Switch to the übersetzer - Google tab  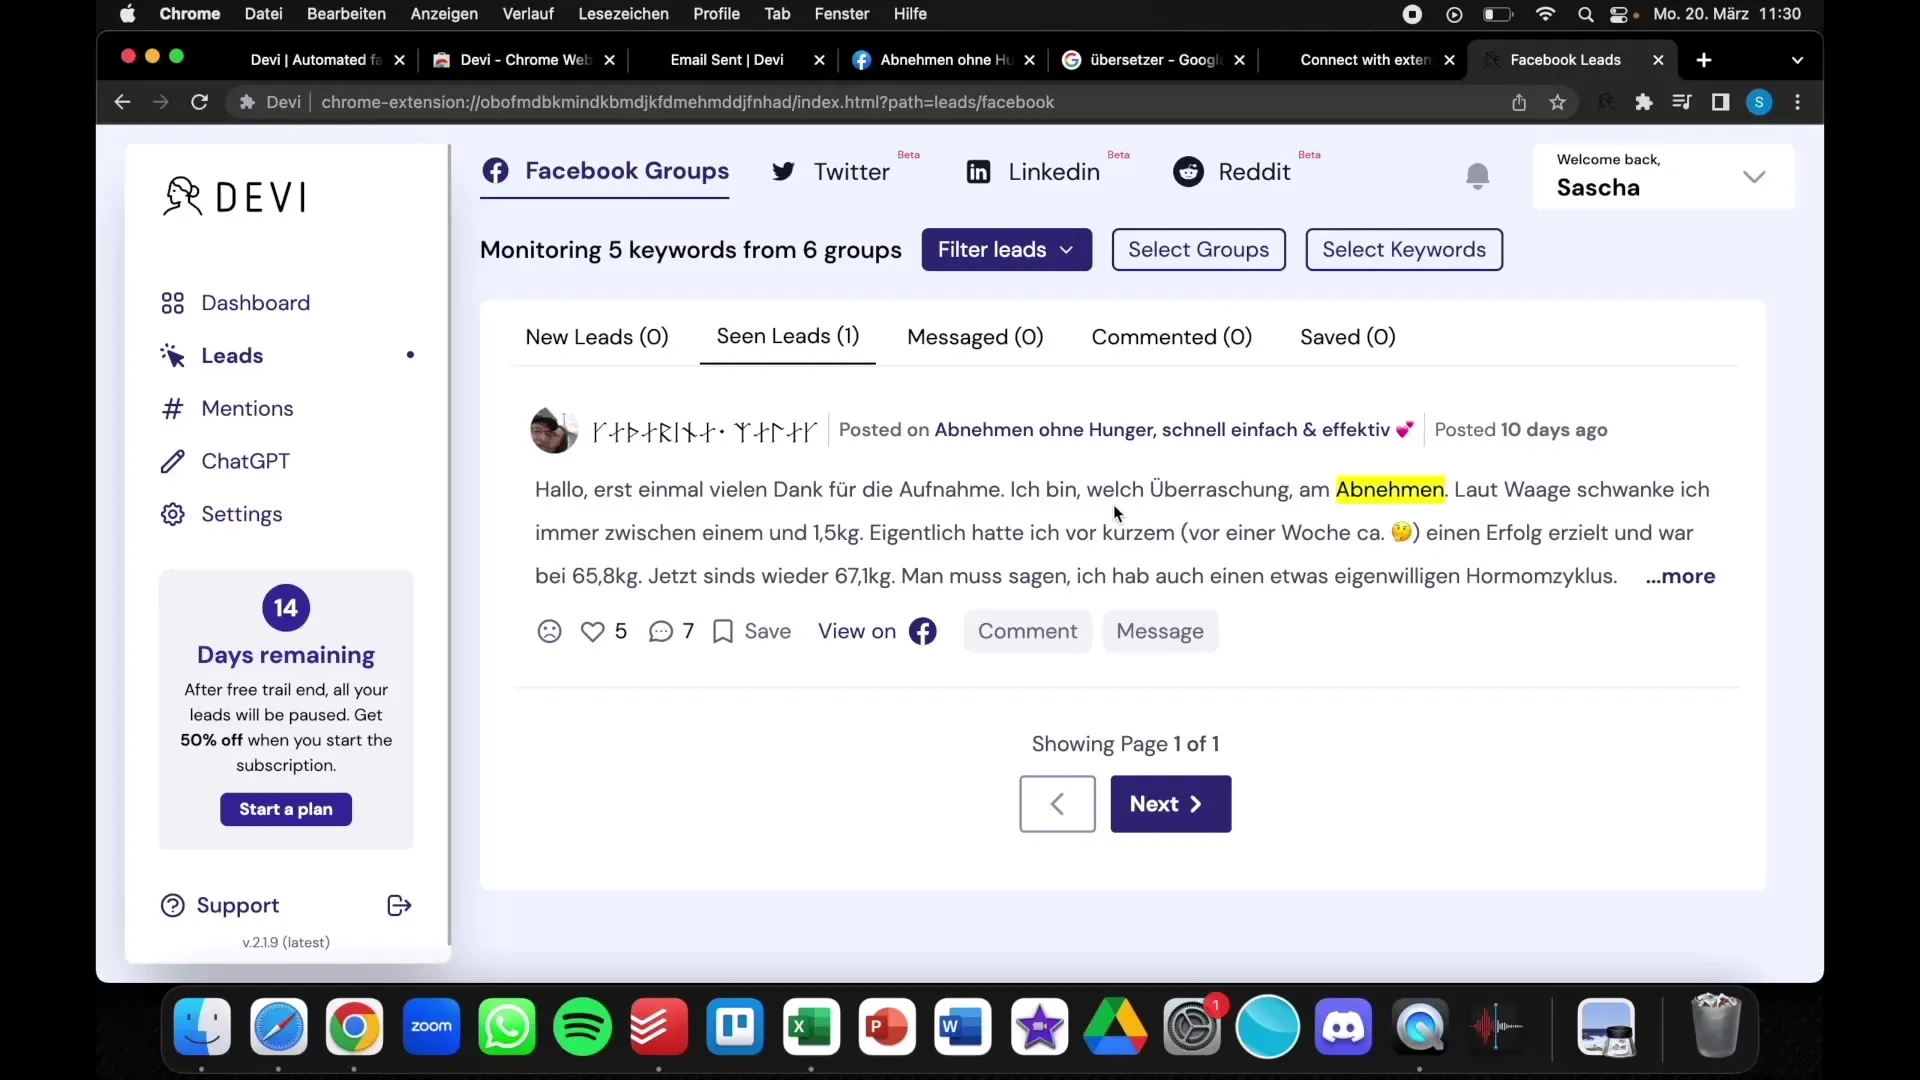1155,61
